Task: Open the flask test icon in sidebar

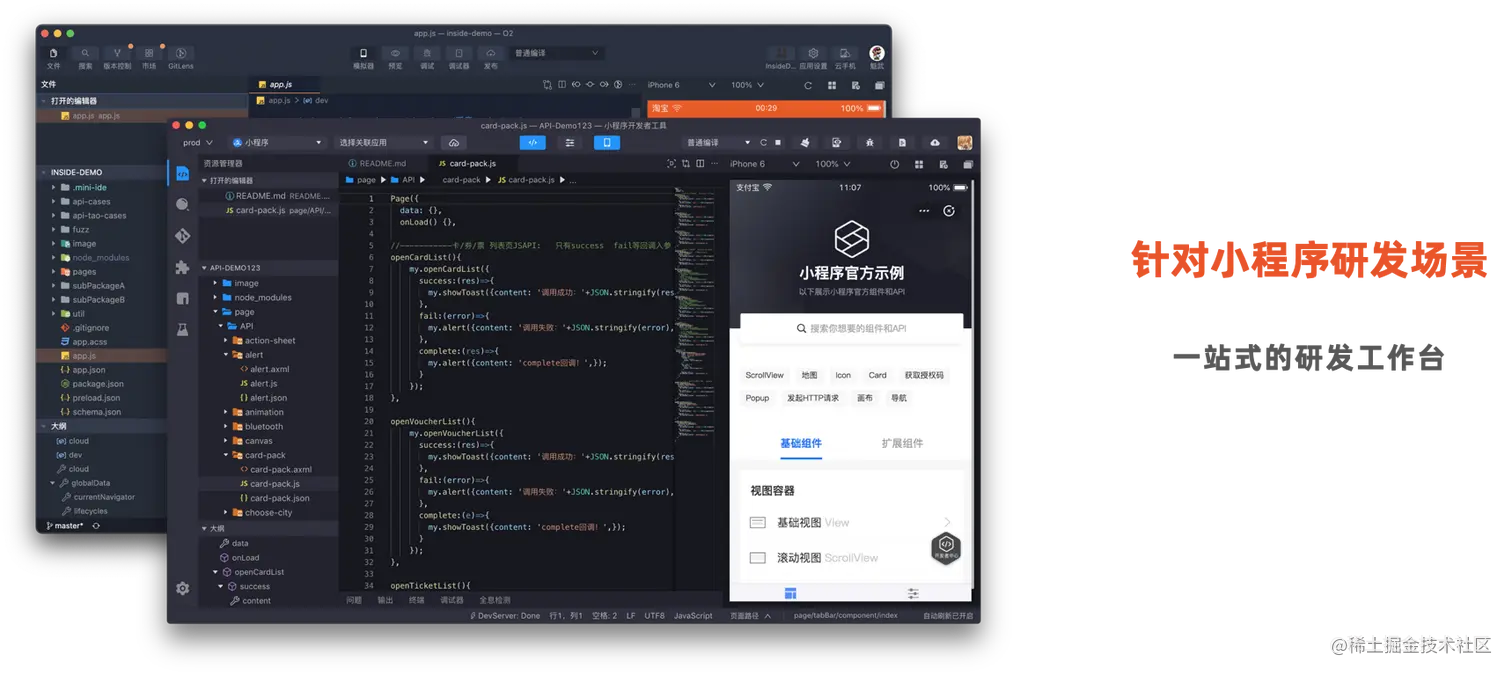Action: click(182, 329)
